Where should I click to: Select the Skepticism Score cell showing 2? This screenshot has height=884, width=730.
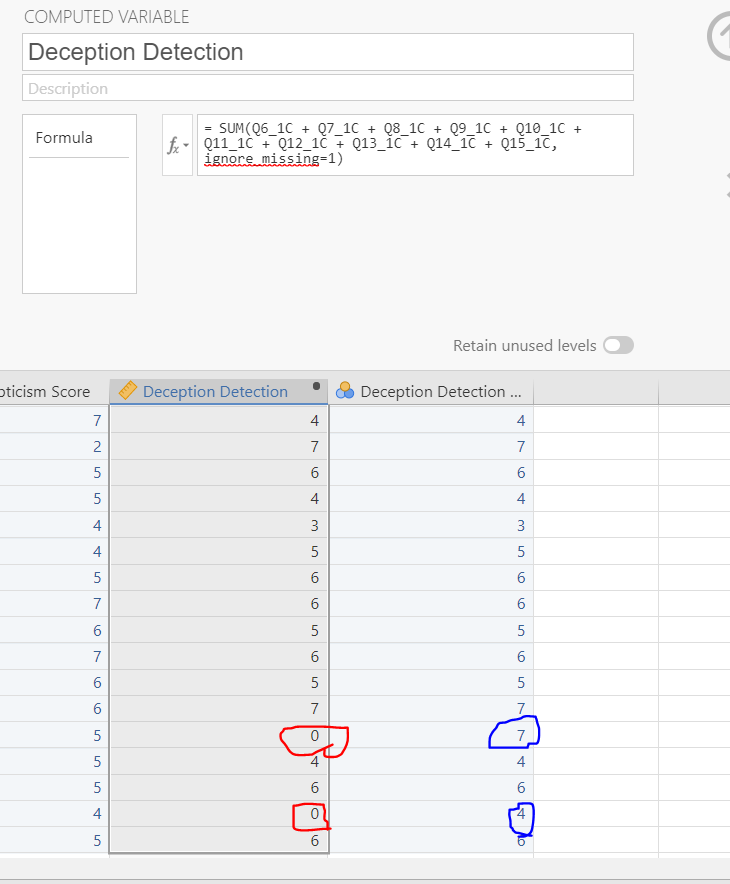[x=54, y=447]
